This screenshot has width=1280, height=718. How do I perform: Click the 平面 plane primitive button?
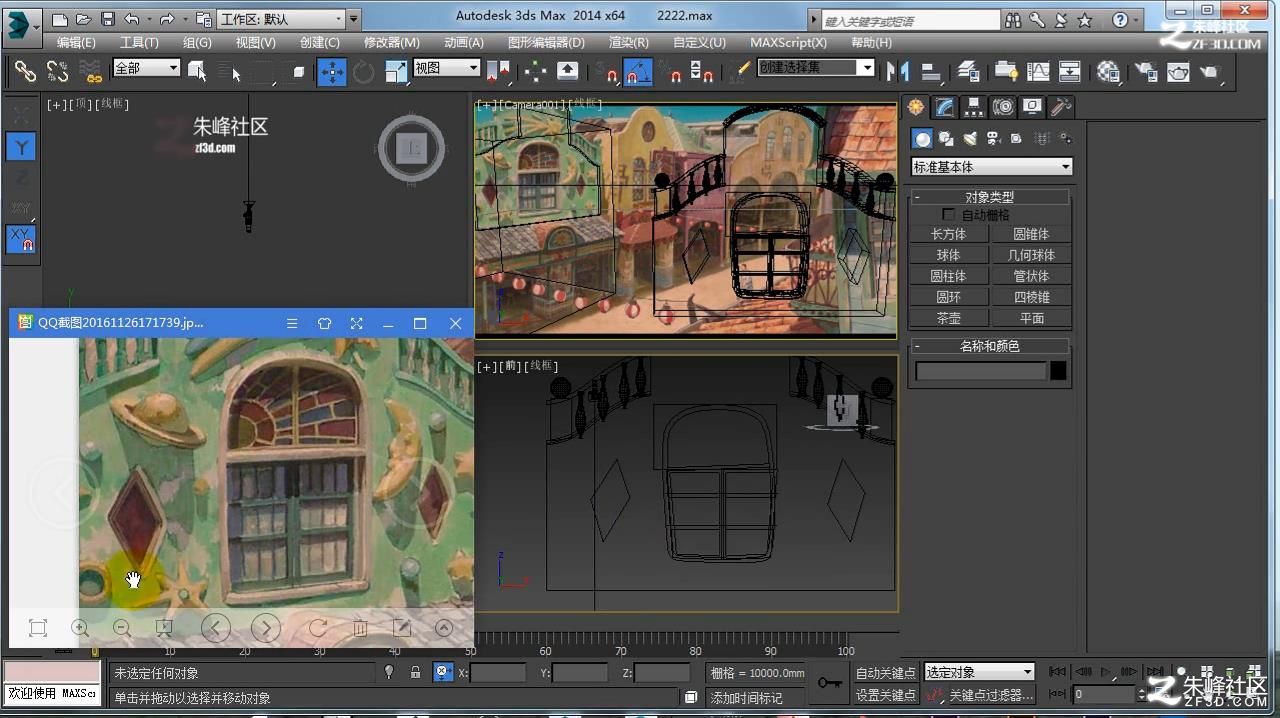1031,318
